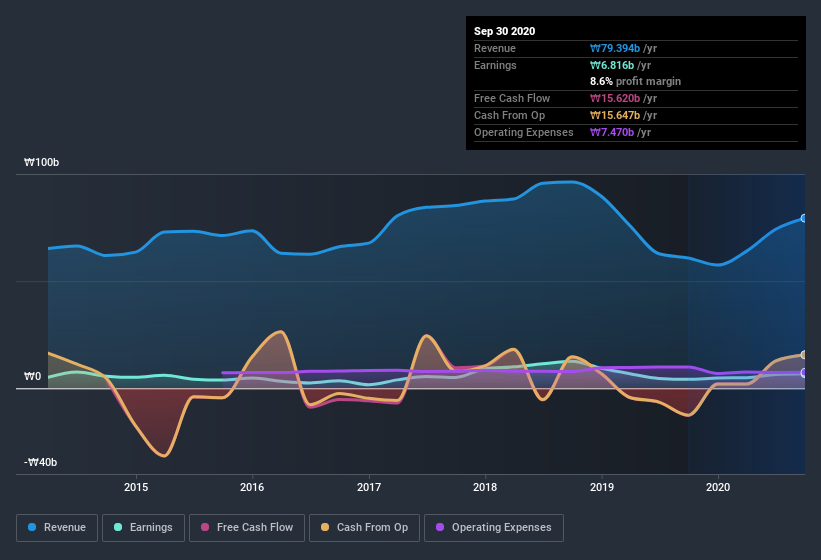Viewport: 821px width, 560px height.
Task: Click the Sep 30 2020 tooltip header
Action: (x=505, y=31)
